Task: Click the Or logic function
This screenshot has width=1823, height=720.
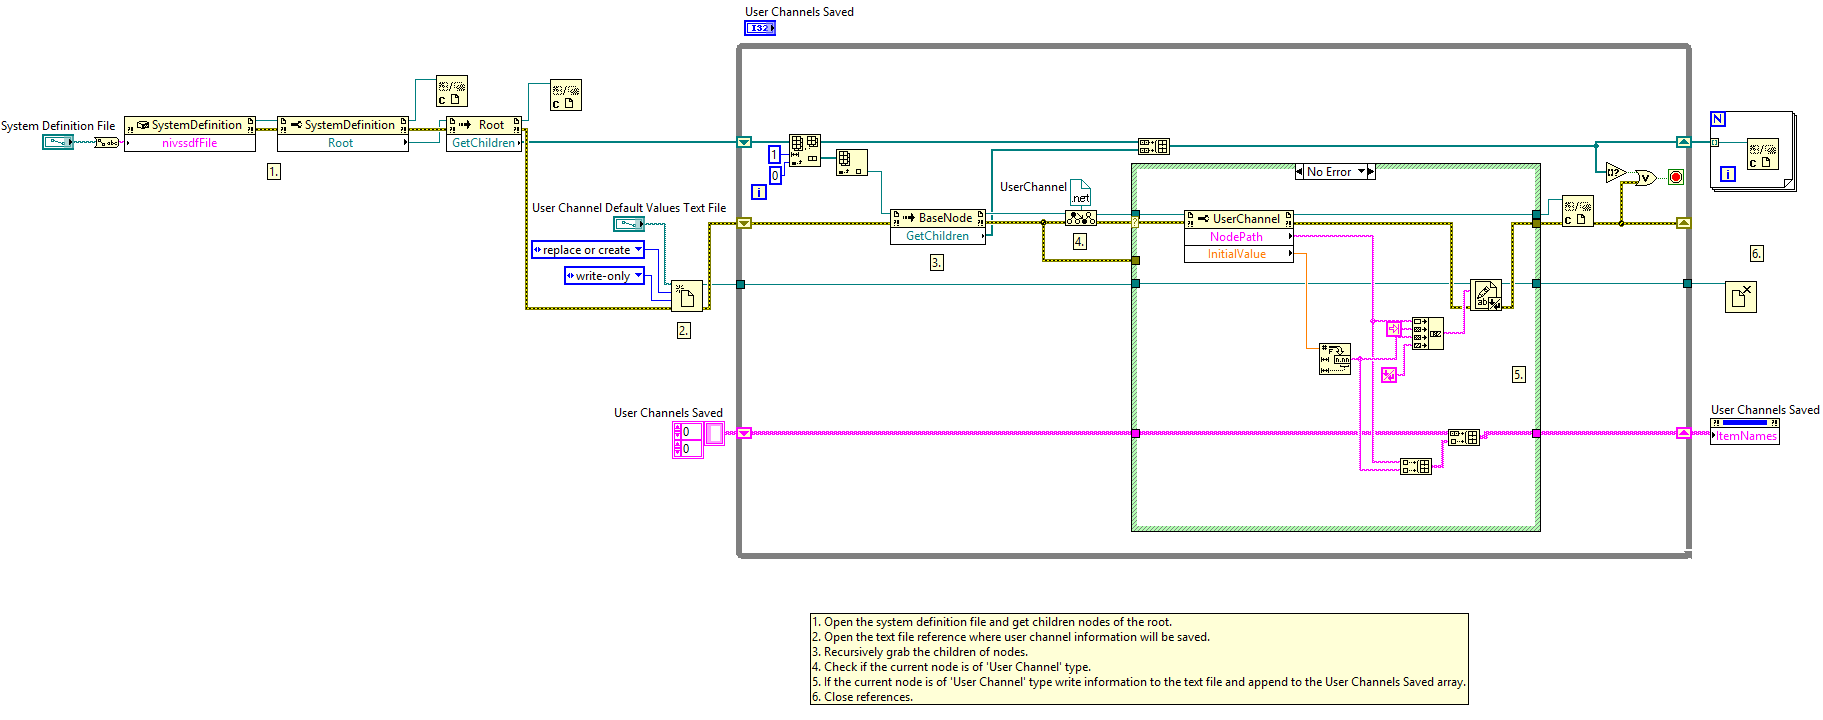Action: [1645, 177]
